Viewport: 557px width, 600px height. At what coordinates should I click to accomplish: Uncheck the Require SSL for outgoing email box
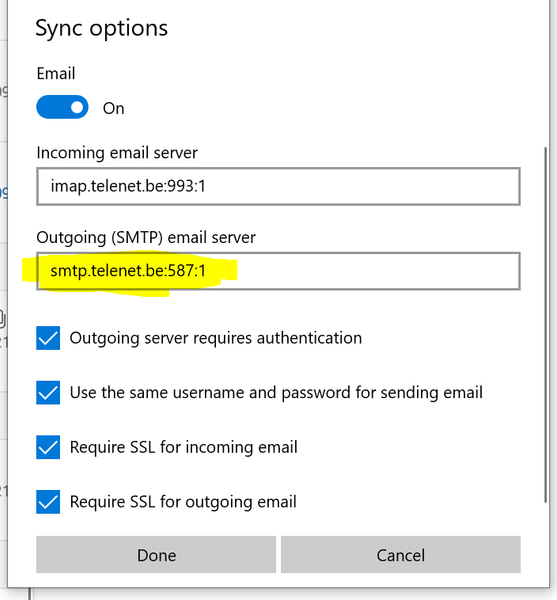(48, 502)
